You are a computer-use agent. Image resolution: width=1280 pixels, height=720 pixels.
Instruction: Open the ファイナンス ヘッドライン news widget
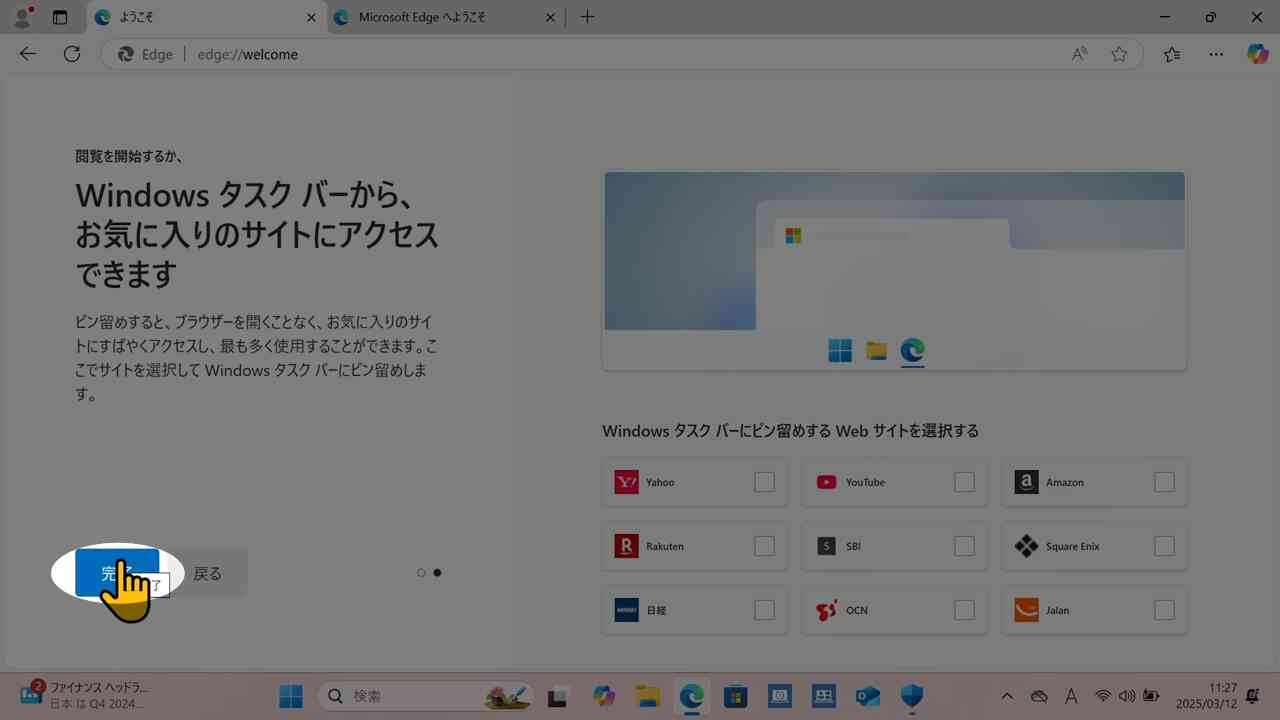coord(84,695)
